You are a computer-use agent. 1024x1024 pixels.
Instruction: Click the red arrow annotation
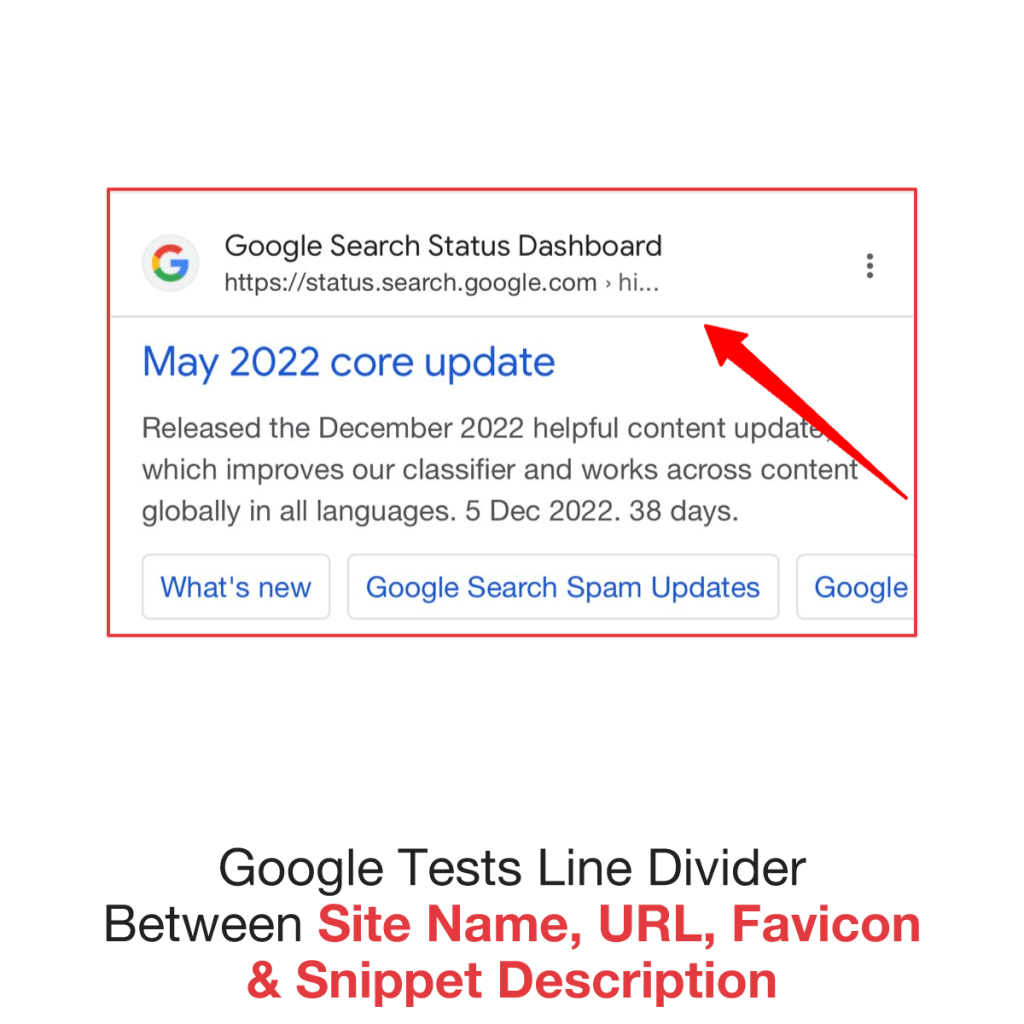point(805,410)
